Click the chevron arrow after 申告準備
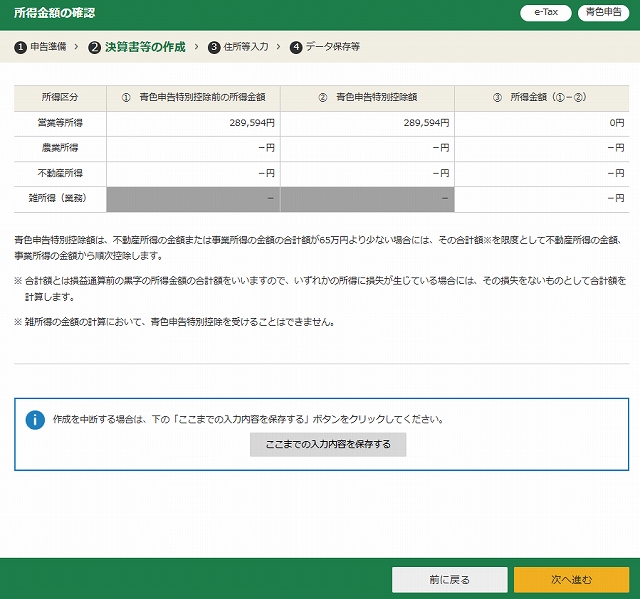640x599 pixels. [x=76, y=47]
